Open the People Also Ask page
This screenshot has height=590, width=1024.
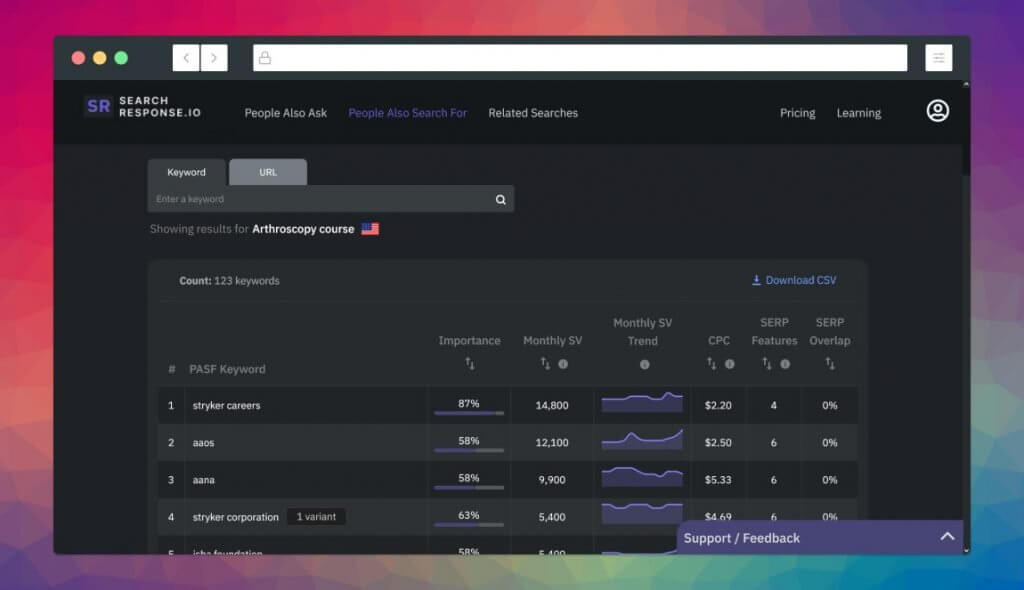(285, 113)
